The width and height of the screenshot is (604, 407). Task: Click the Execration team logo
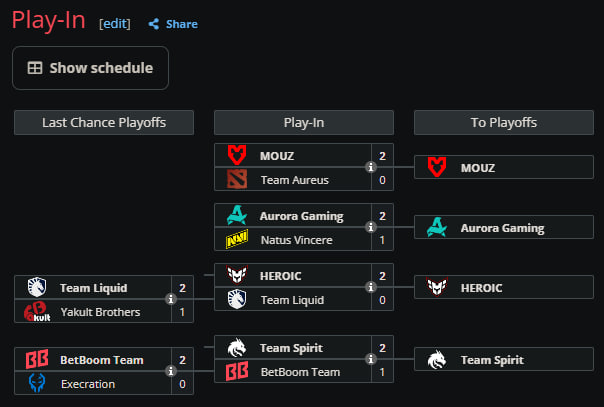coord(37,384)
